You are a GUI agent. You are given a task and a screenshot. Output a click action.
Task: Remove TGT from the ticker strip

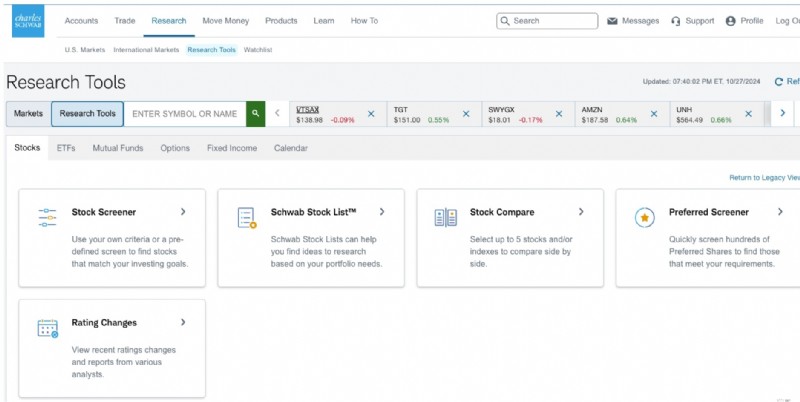(x=466, y=114)
